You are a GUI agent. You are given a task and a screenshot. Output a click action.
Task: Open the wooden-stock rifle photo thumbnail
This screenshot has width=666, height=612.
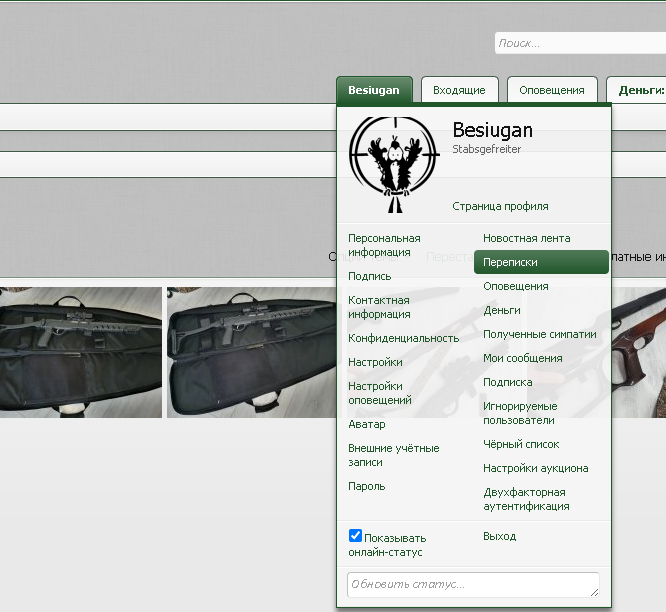click(639, 353)
